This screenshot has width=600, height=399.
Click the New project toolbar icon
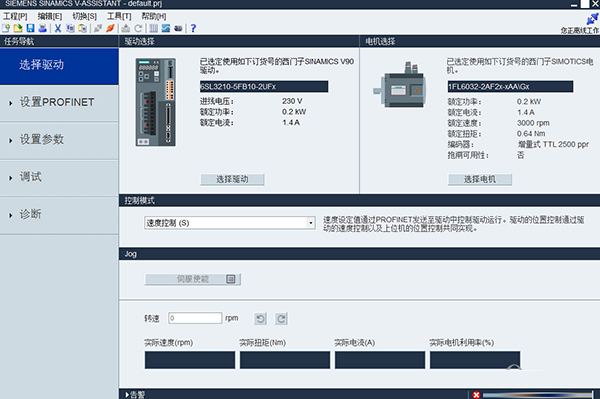6,28
